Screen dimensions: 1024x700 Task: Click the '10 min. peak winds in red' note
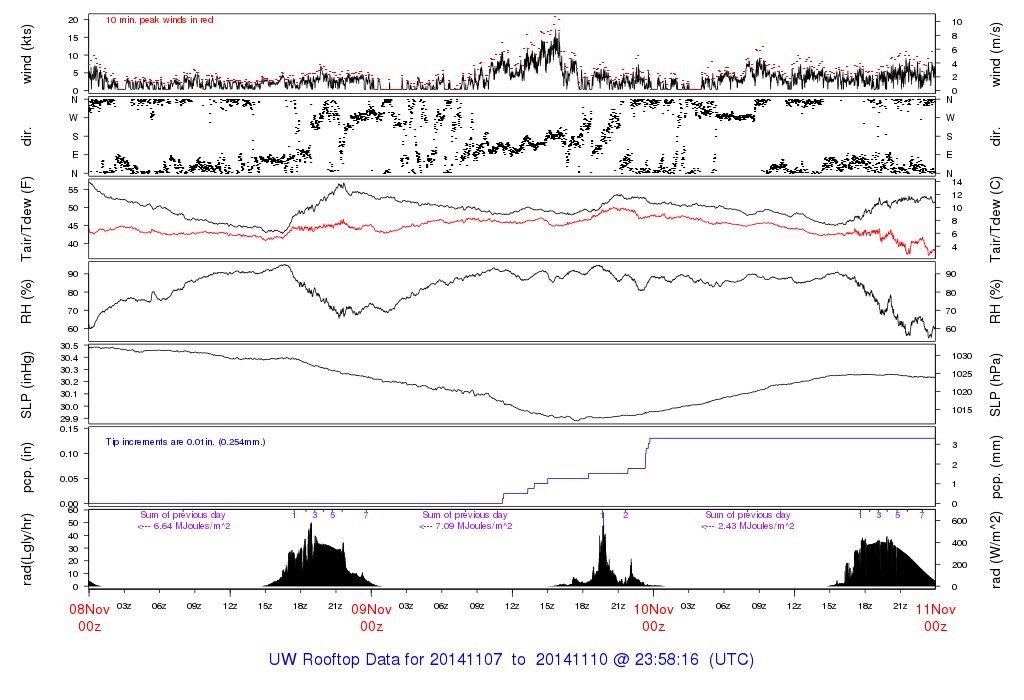coord(159,20)
